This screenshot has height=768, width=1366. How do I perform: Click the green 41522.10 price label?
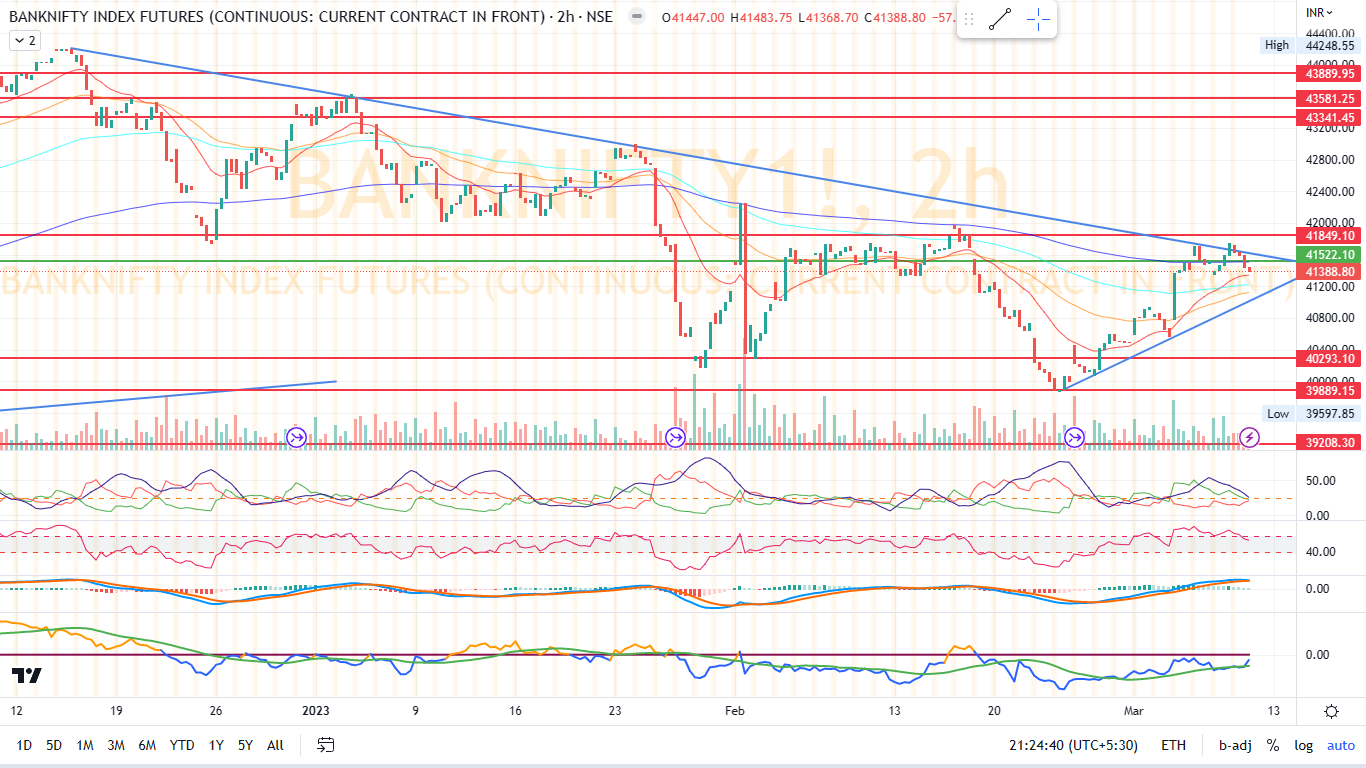(x=1330, y=256)
